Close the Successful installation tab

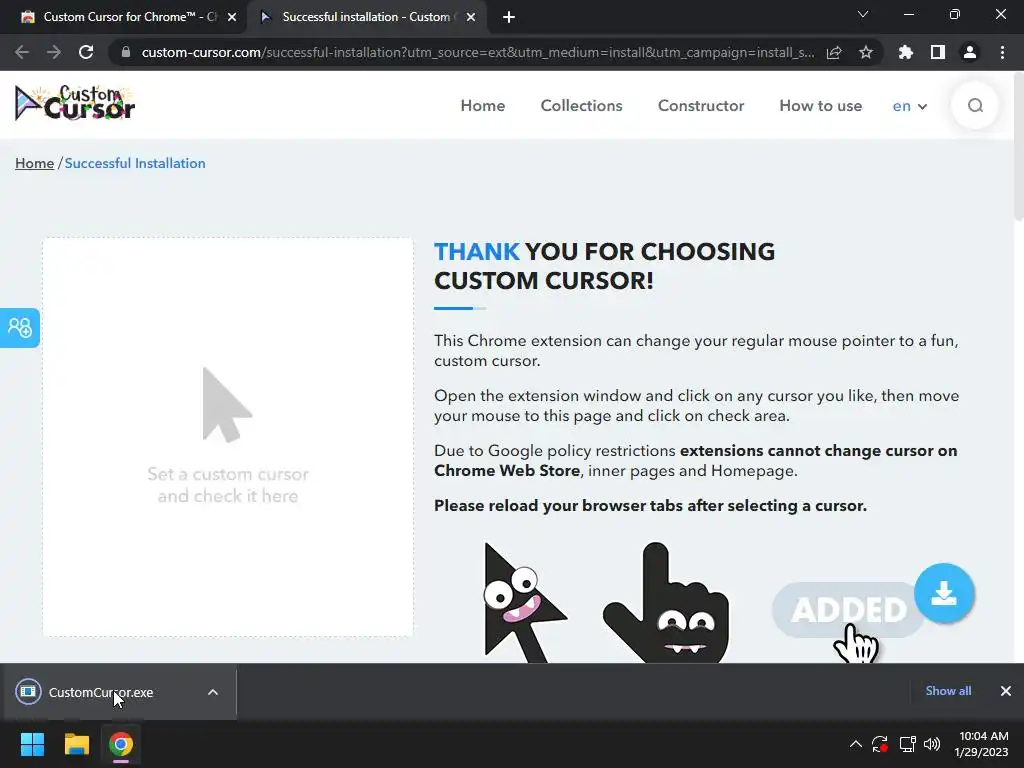coord(471,18)
